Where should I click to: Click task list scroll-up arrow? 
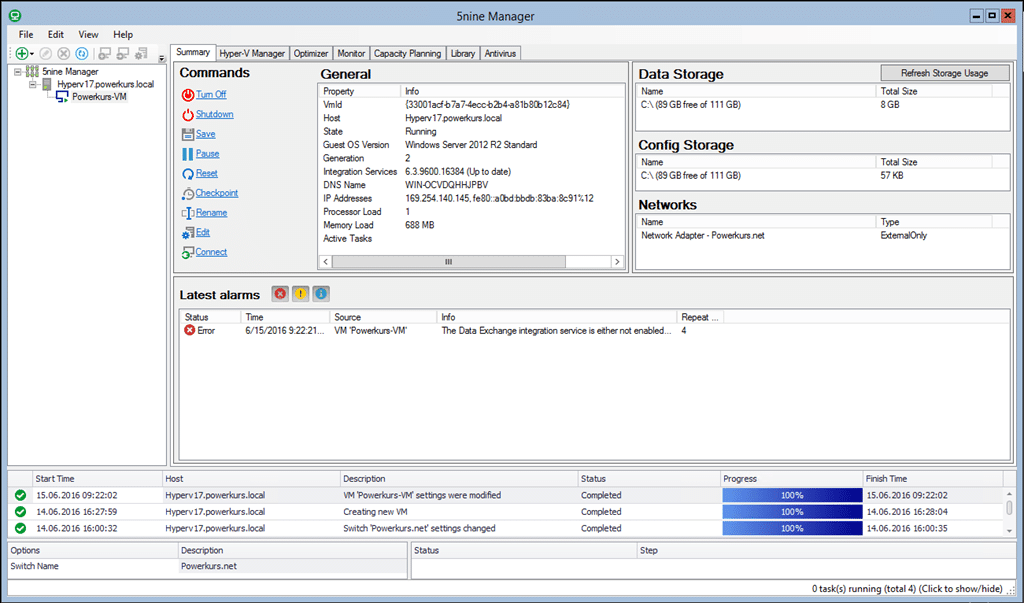(x=1009, y=494)
